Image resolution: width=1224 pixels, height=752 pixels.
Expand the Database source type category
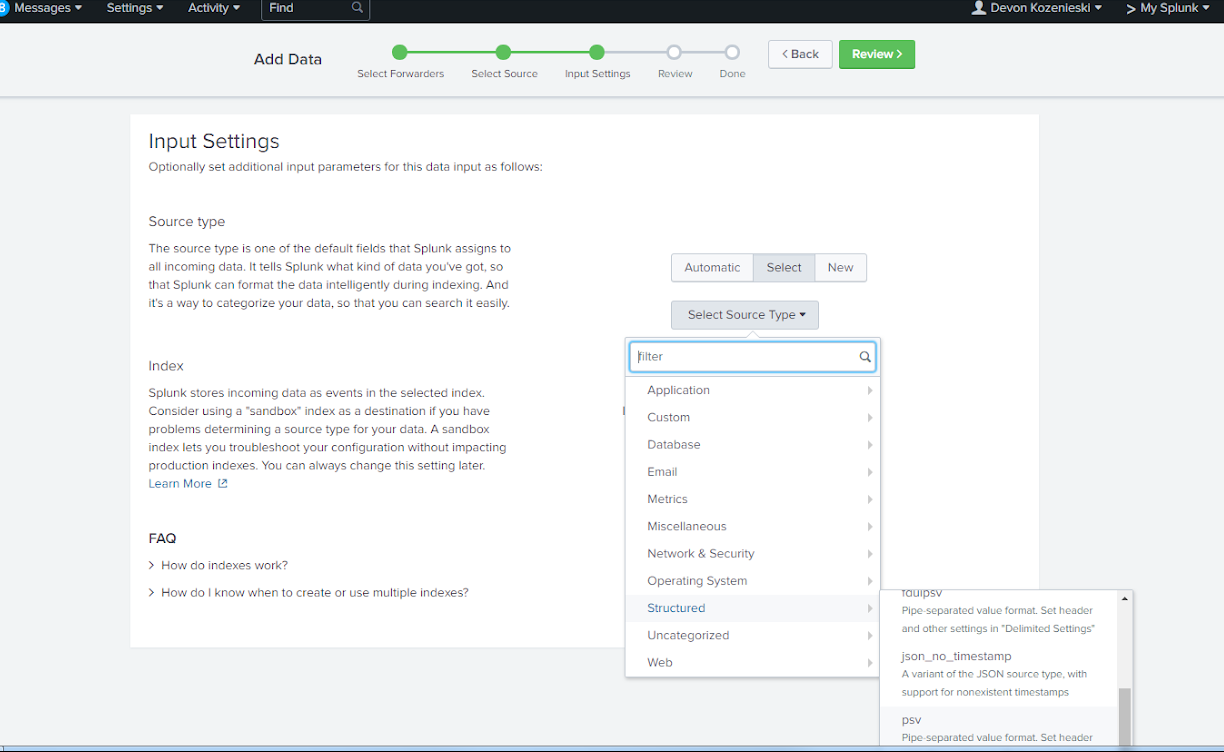752,444
